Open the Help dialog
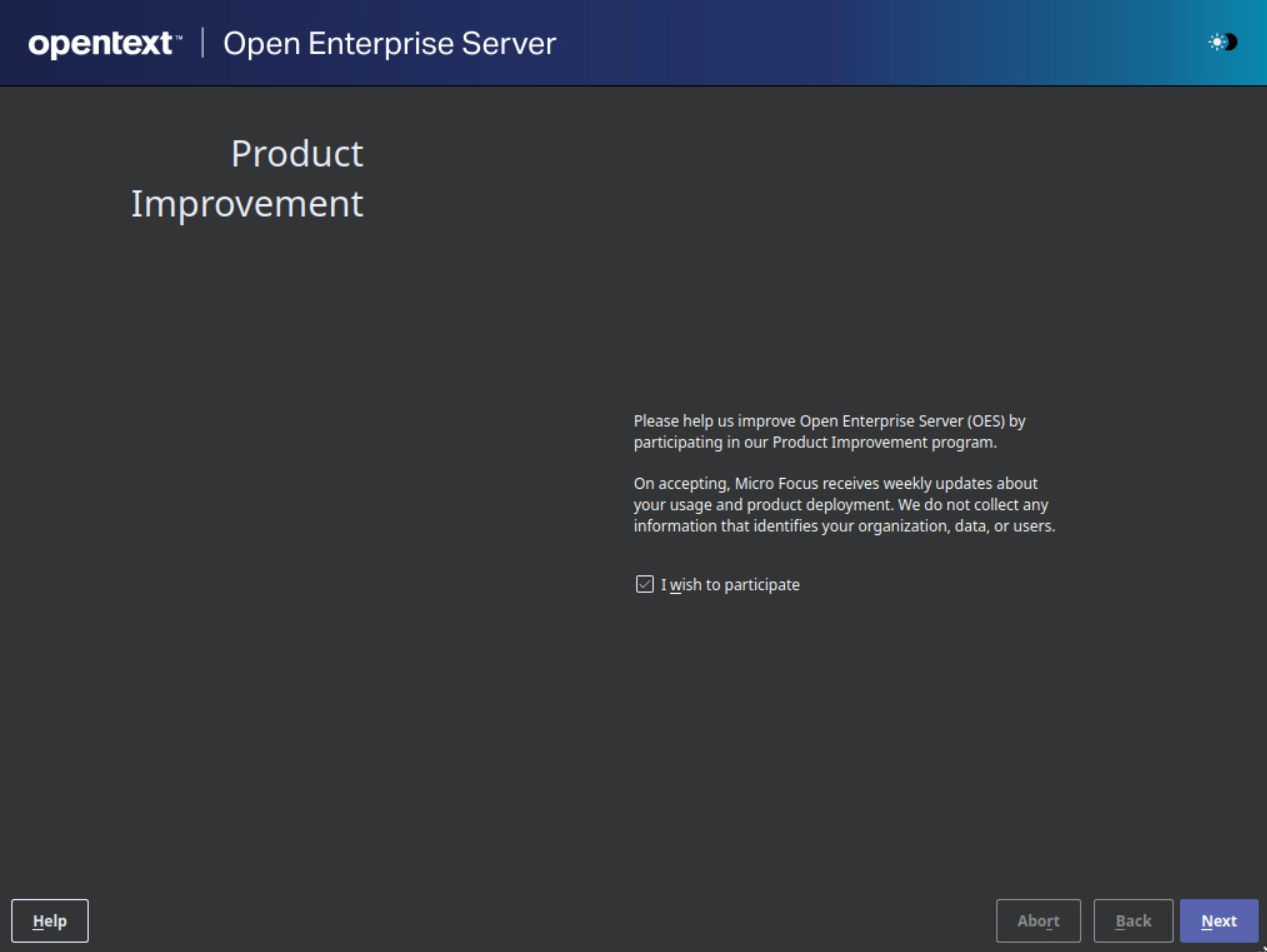This screenshot has height=952, width=1267. 50,921
